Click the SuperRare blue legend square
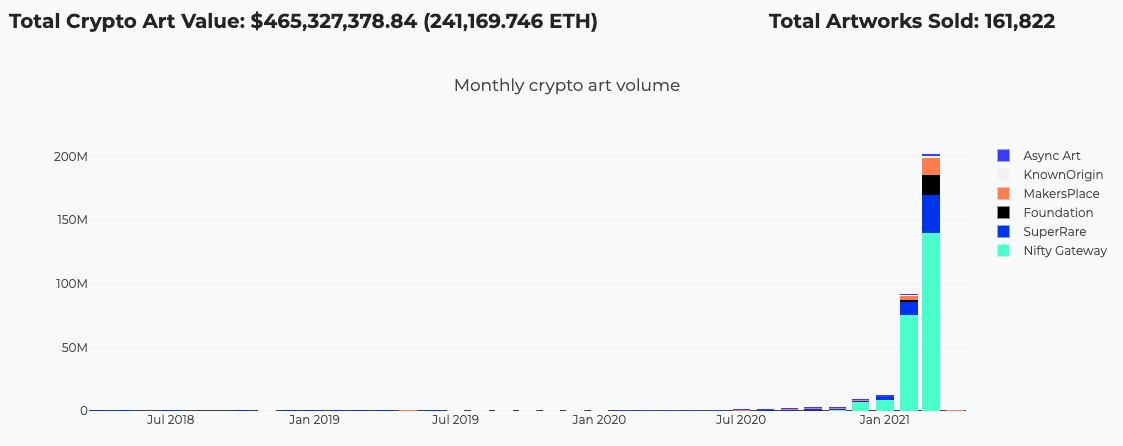The height and width of the screenshot is (446, 1123). coord(1003,232)
